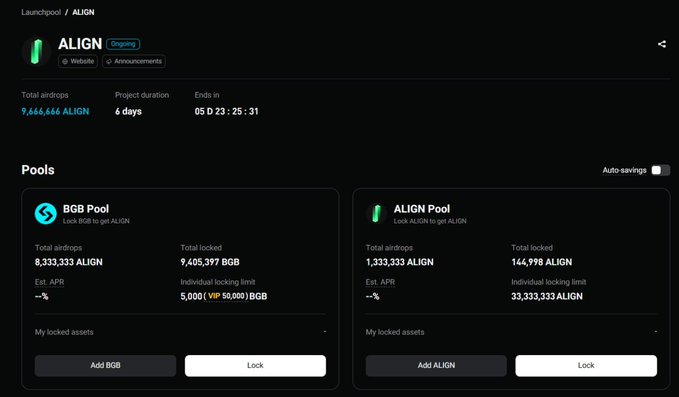
Task: Click Individual locking limit label in ALIGN Pool
Action: [549, 282]
